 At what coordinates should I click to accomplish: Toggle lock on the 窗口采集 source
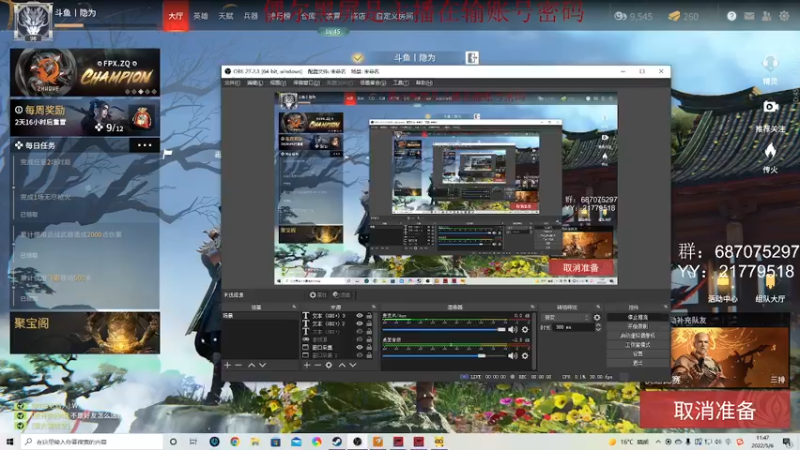[x=369, y=347]
